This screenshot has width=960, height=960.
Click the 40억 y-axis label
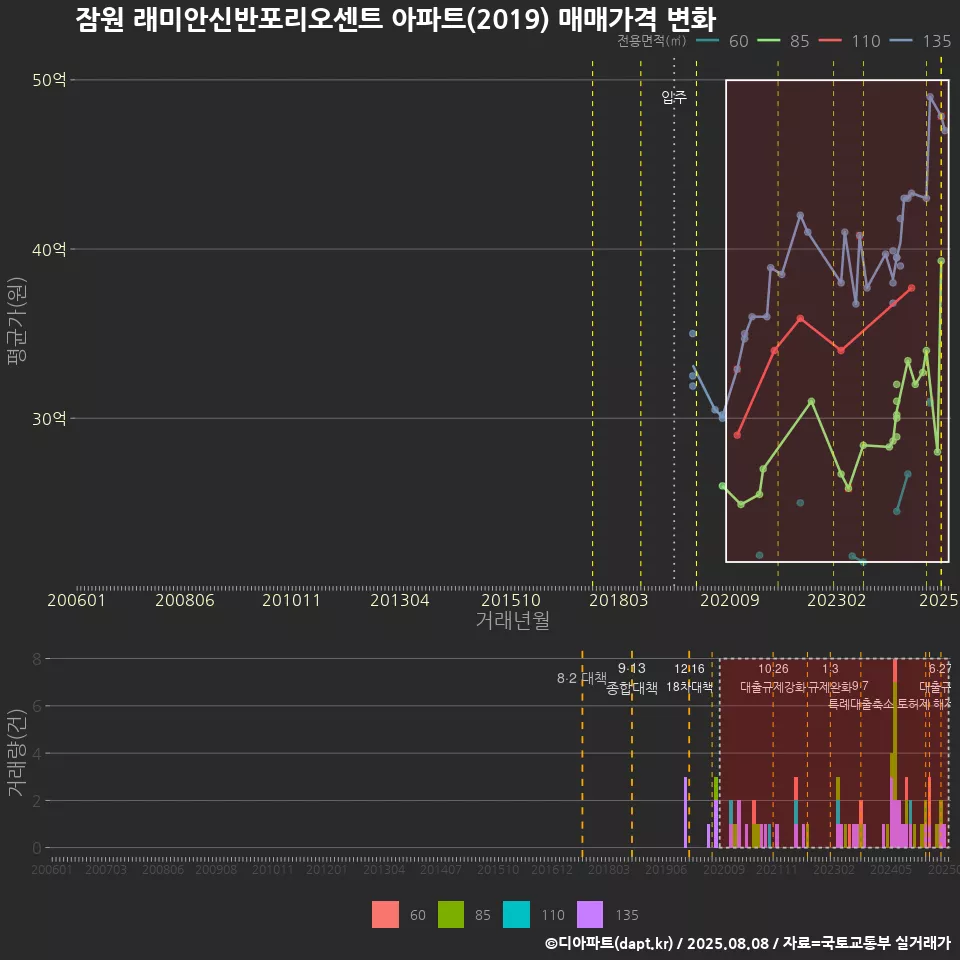point(49,249)
